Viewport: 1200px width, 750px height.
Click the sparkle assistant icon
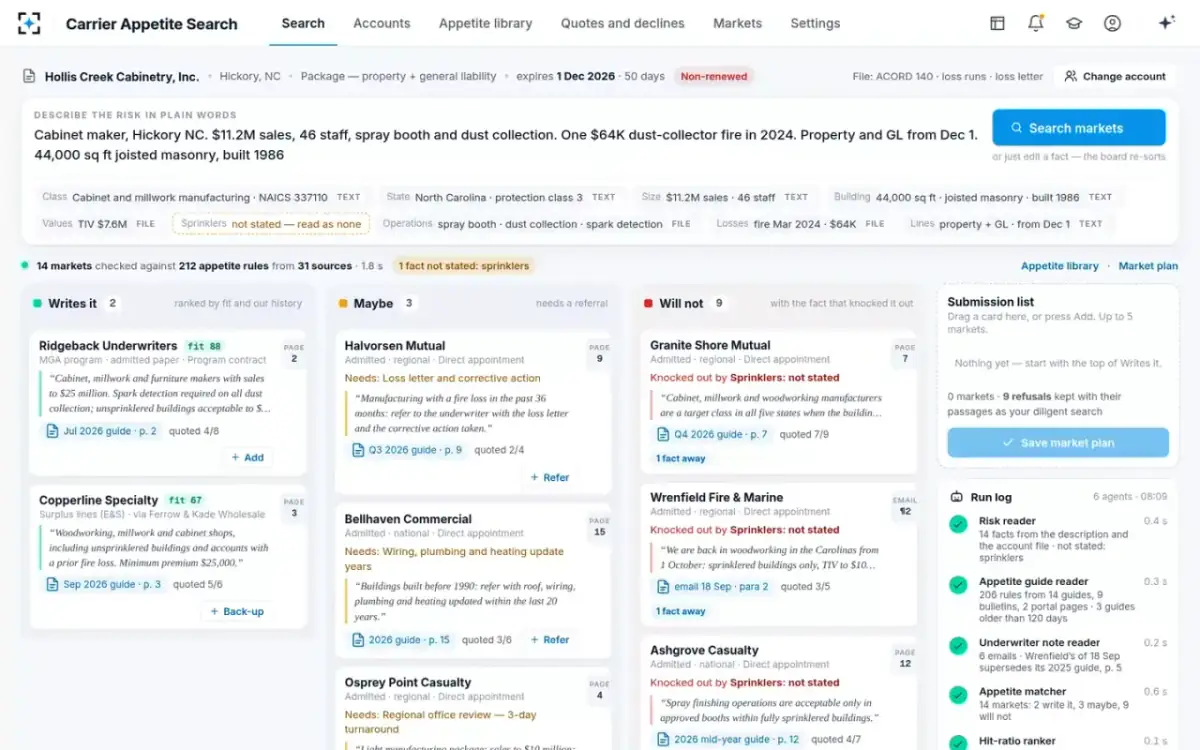[1166, 23]
